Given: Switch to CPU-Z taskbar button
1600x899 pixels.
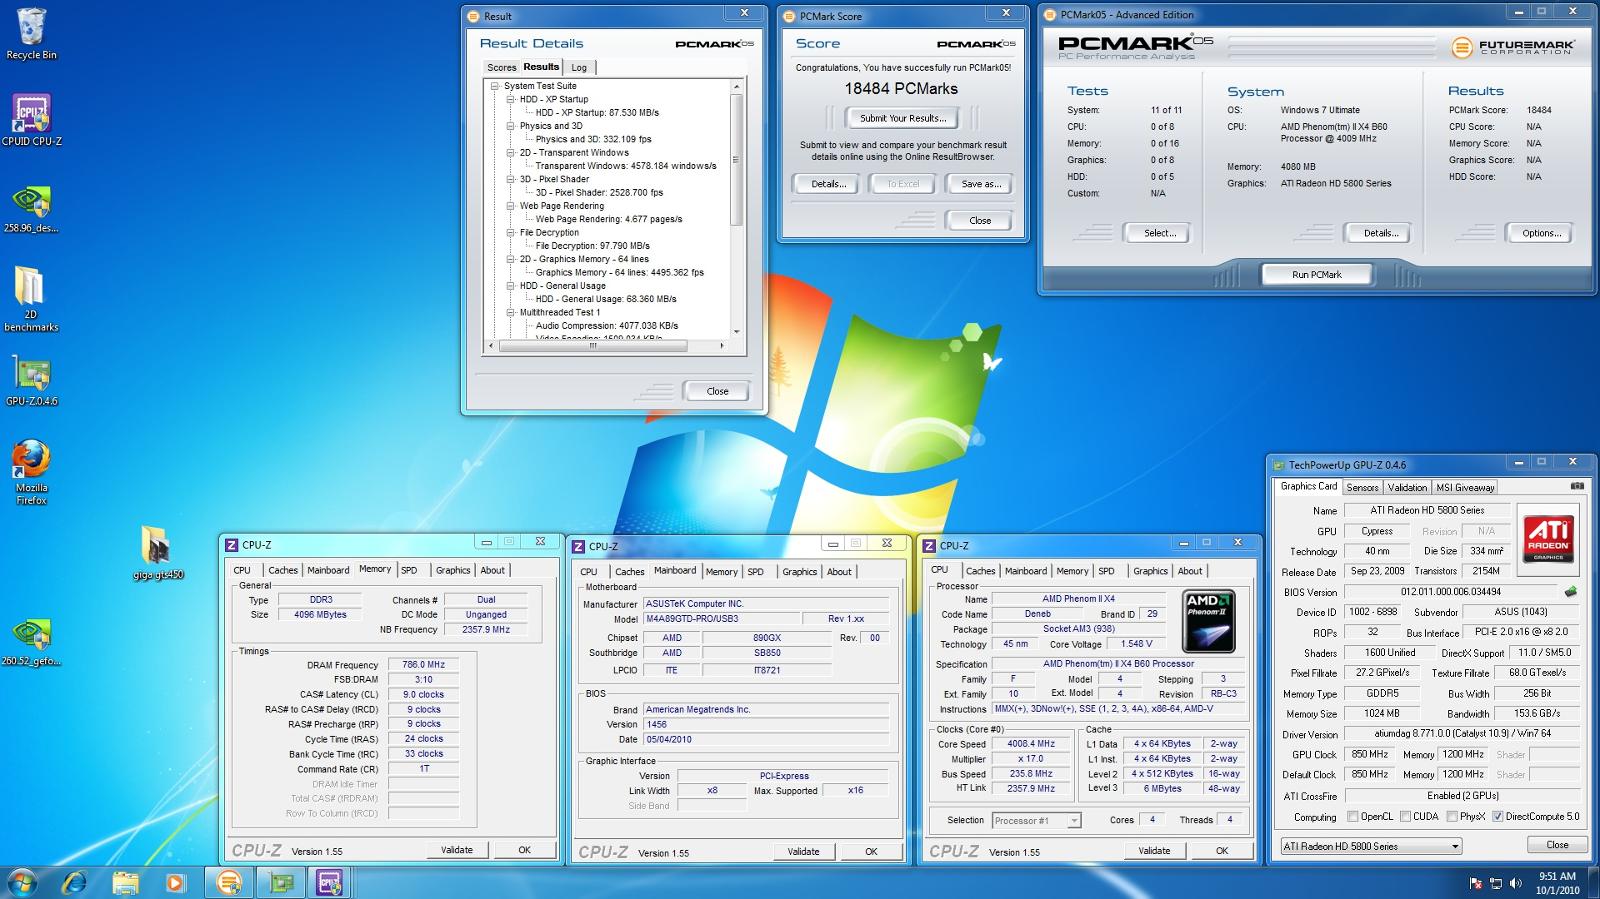Looking at the screenshot, I should tap(330, 882).
